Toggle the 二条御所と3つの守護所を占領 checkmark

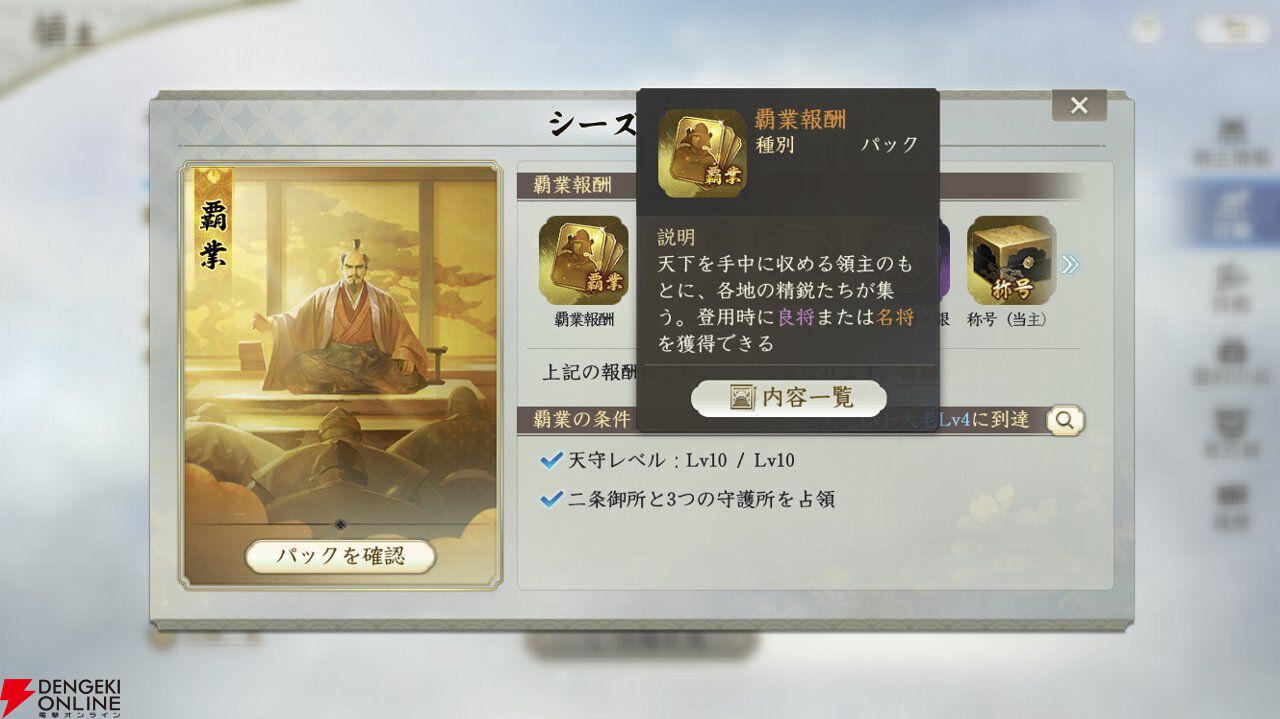pos(550,498)
